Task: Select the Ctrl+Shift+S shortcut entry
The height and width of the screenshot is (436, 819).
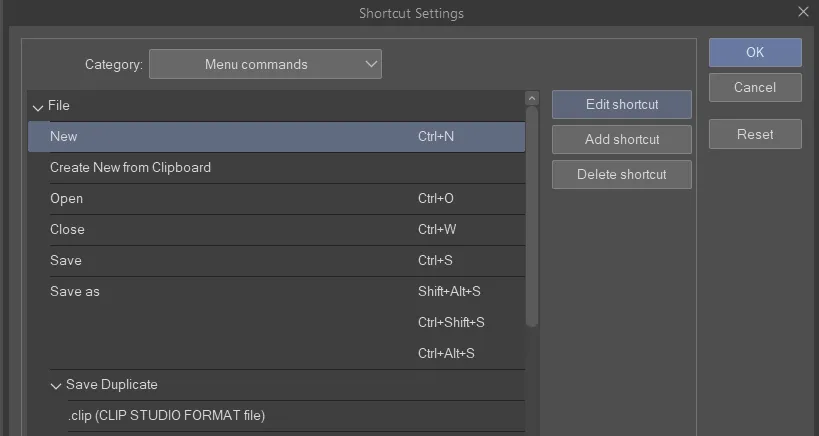Action: pos(451,322)
